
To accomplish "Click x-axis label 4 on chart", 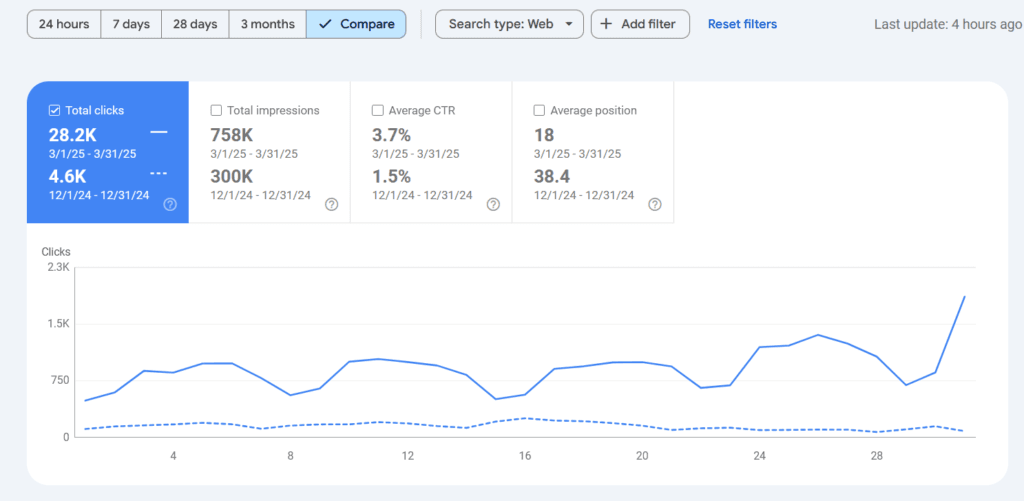I will pos(173,455).
